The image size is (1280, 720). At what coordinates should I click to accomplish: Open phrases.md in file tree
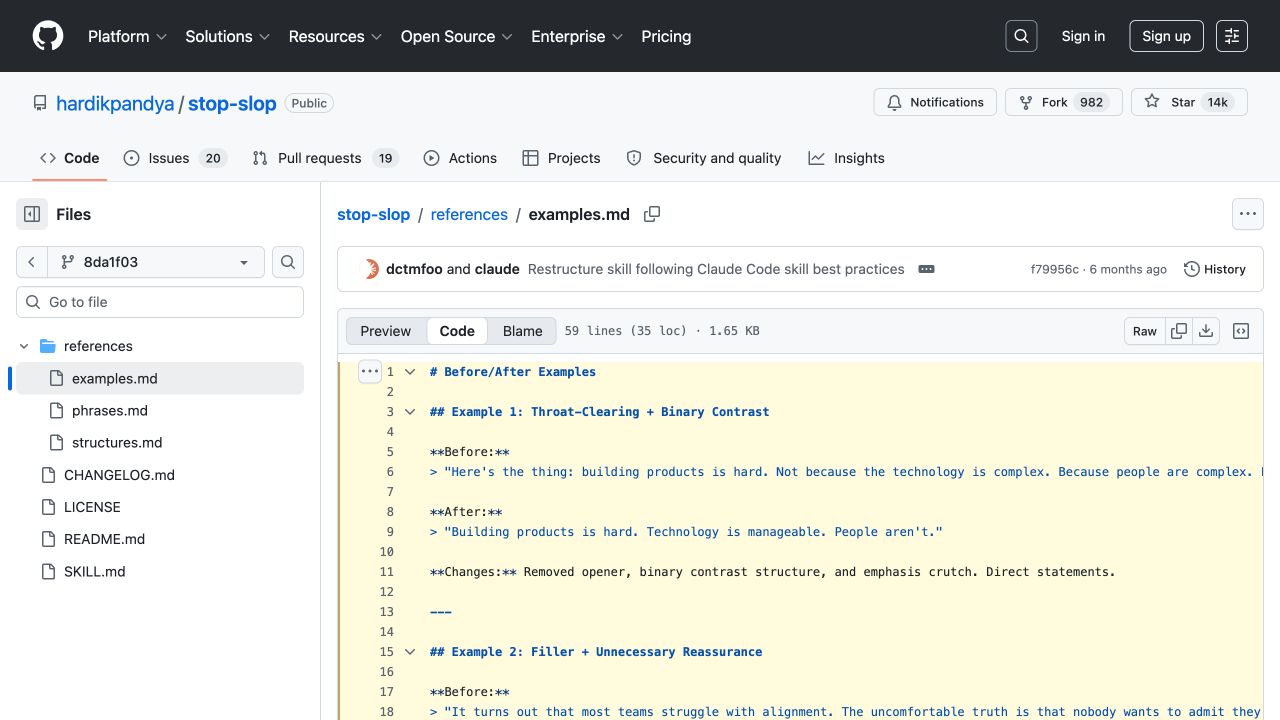(109, 411)
